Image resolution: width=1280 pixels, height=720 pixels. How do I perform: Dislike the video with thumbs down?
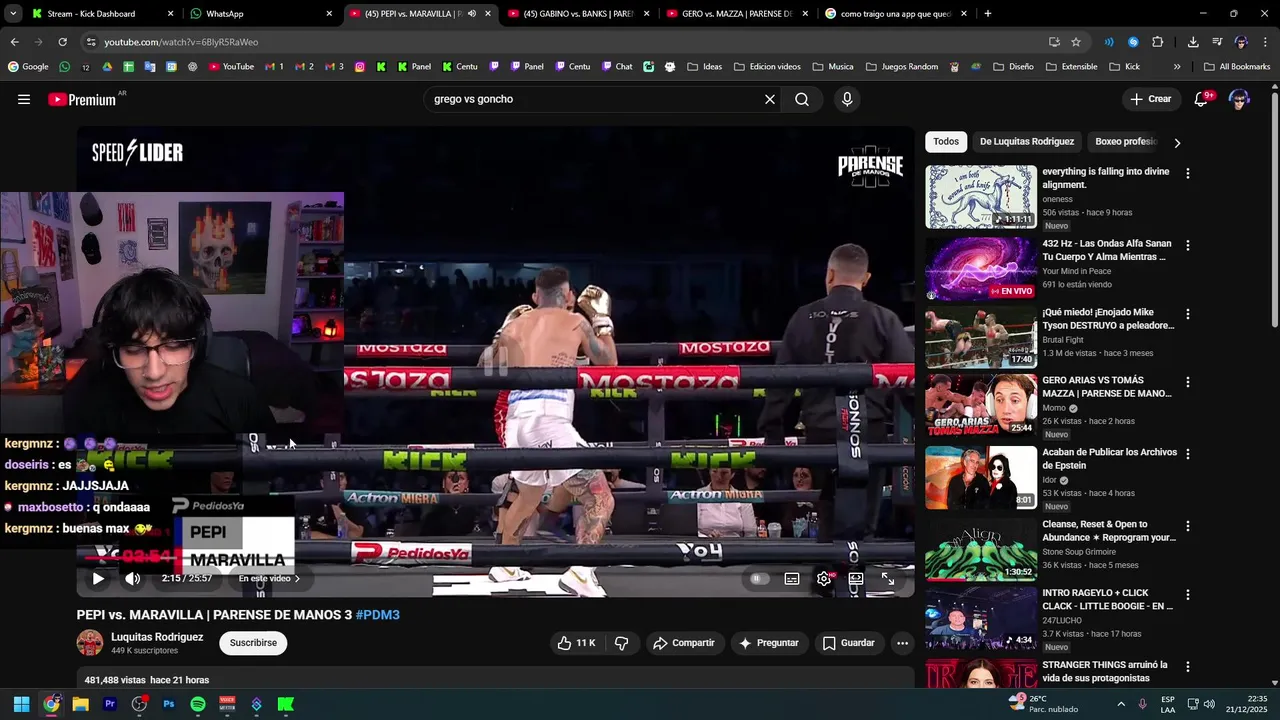pyautogui.click(x=621, y=643)
